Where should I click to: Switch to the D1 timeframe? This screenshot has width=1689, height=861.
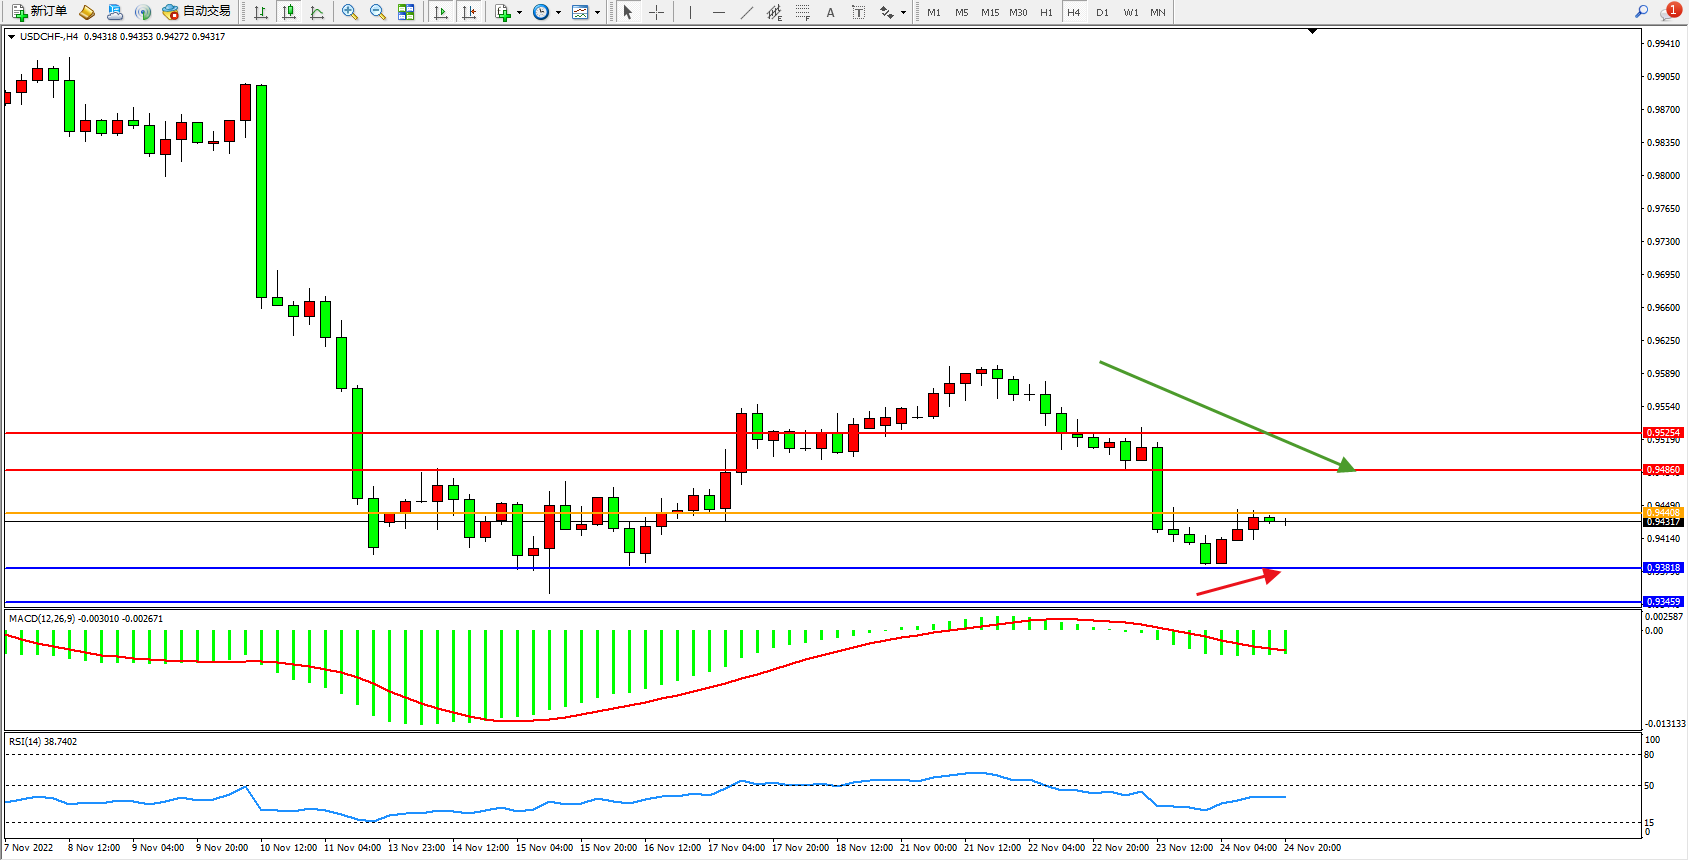(1102, 12)
